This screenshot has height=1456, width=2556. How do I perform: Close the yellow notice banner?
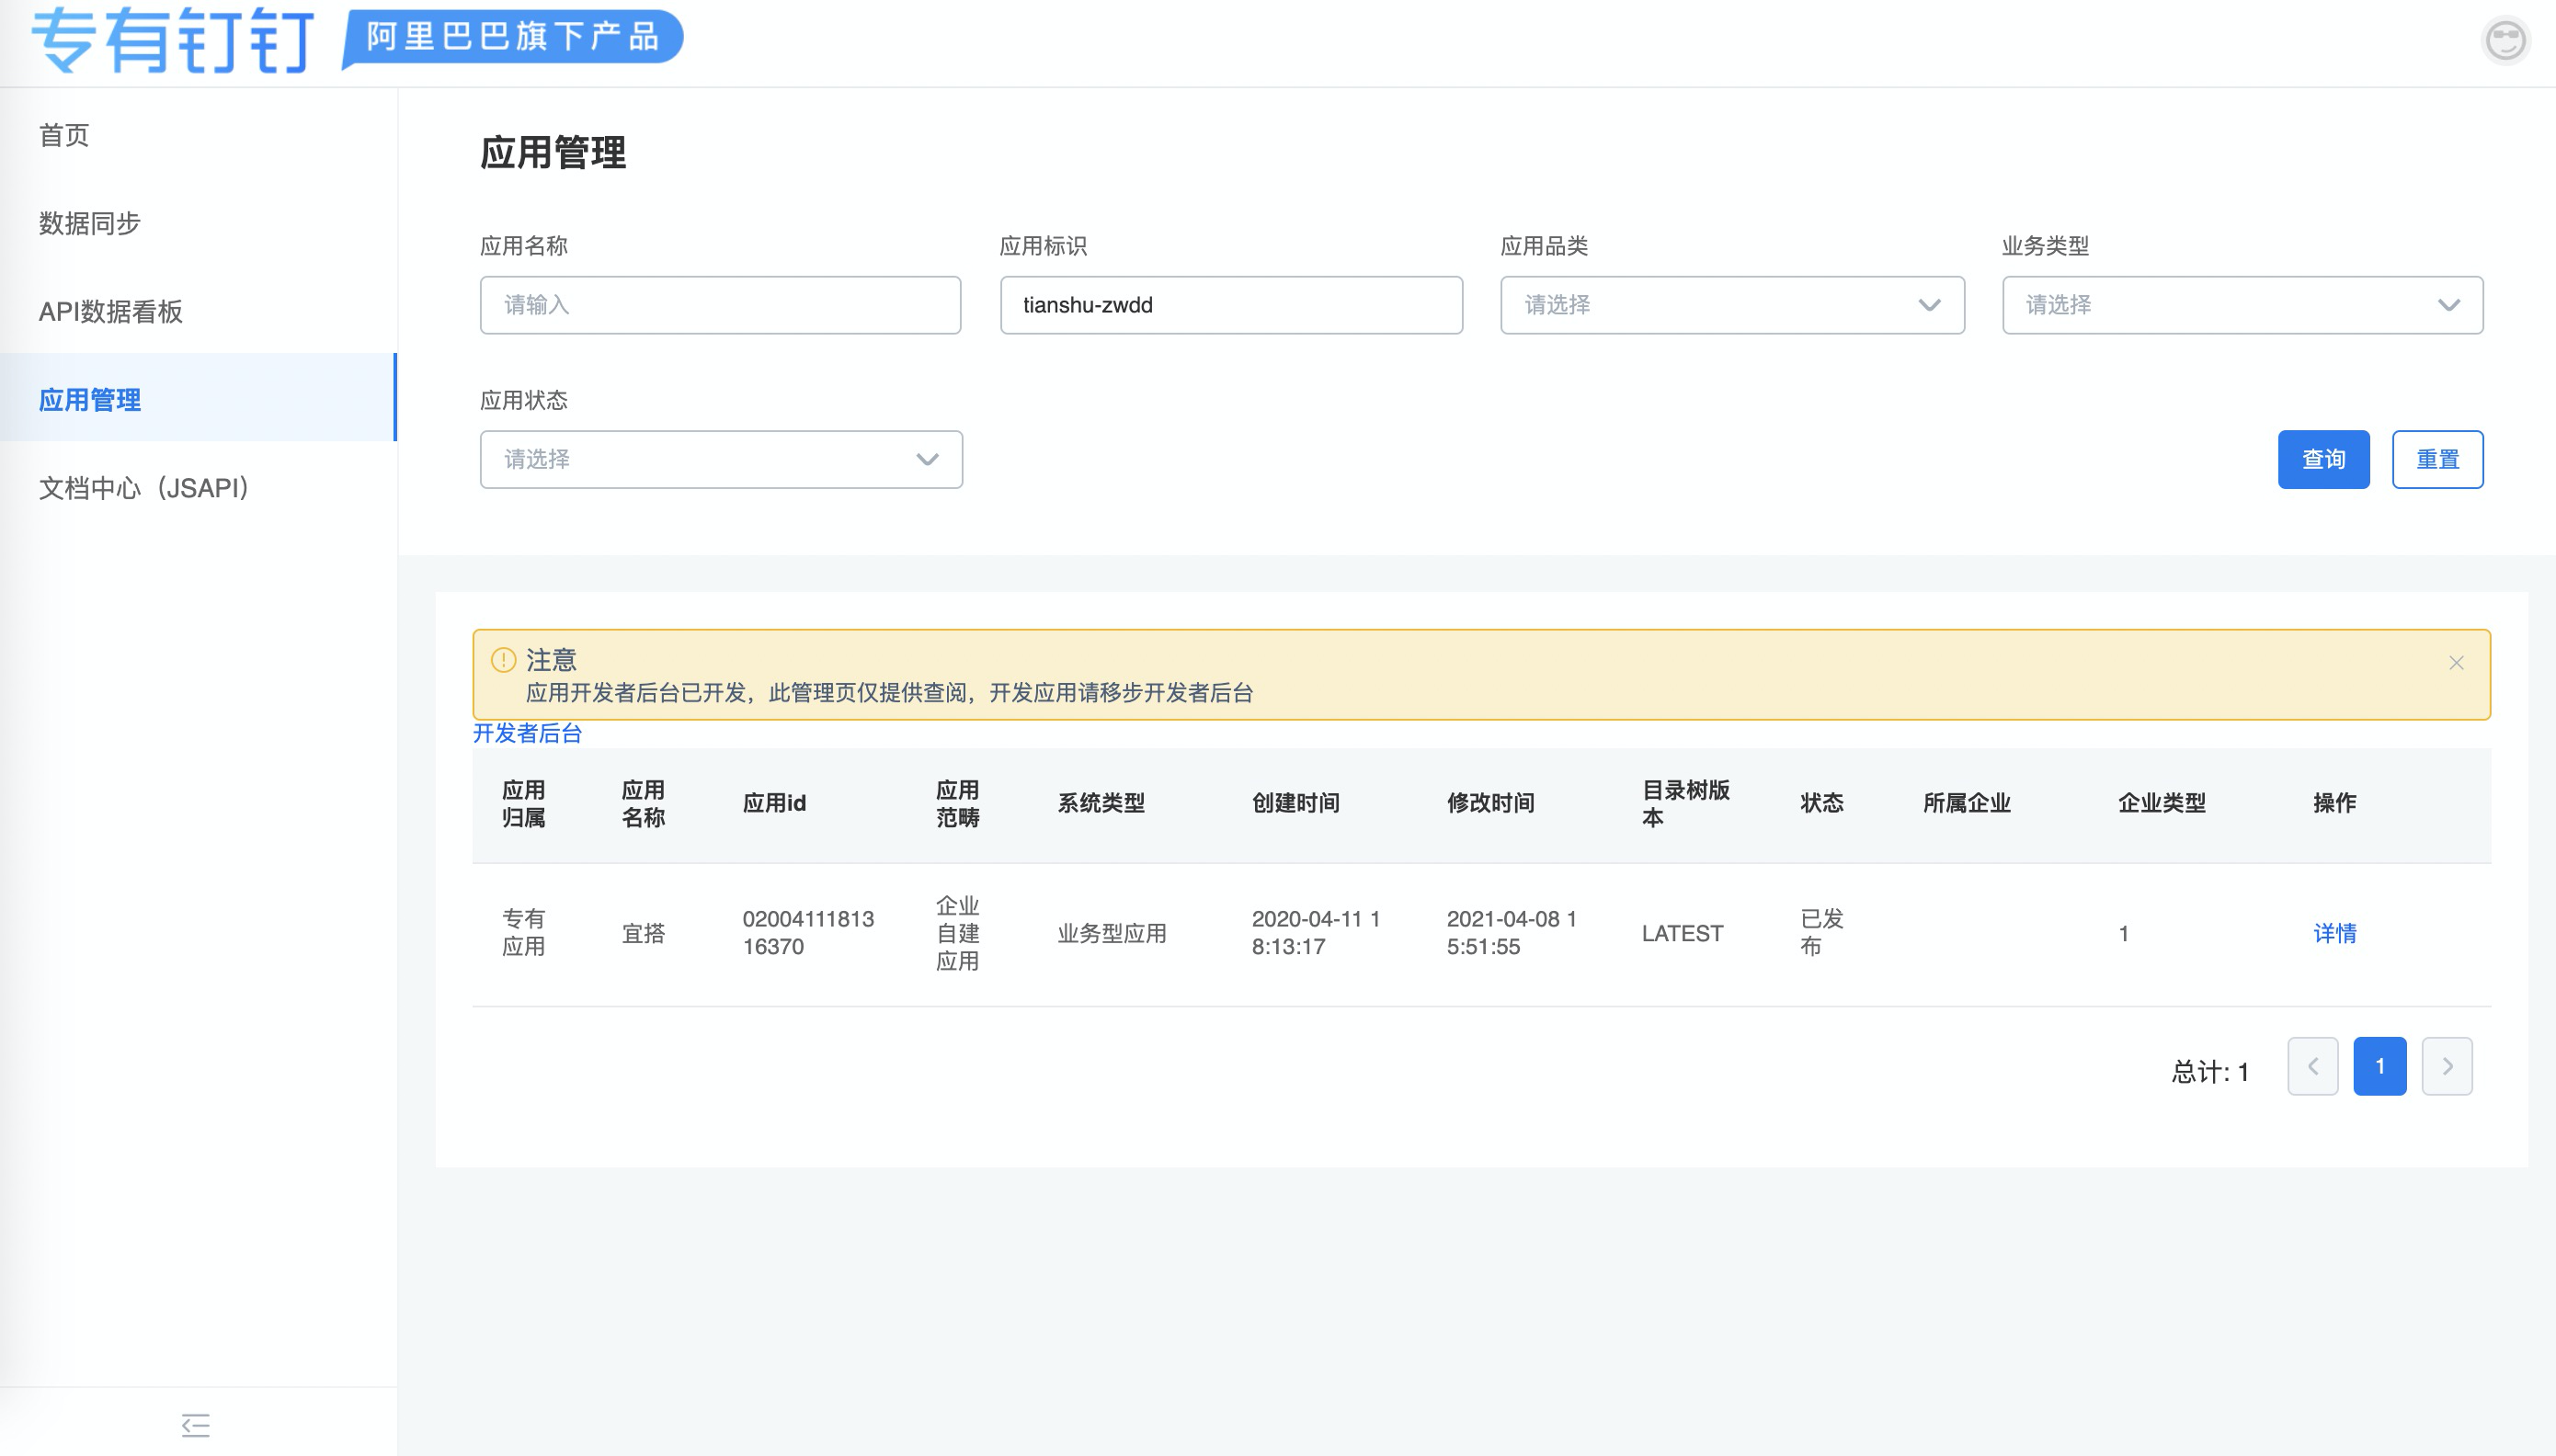(2455, 663)
